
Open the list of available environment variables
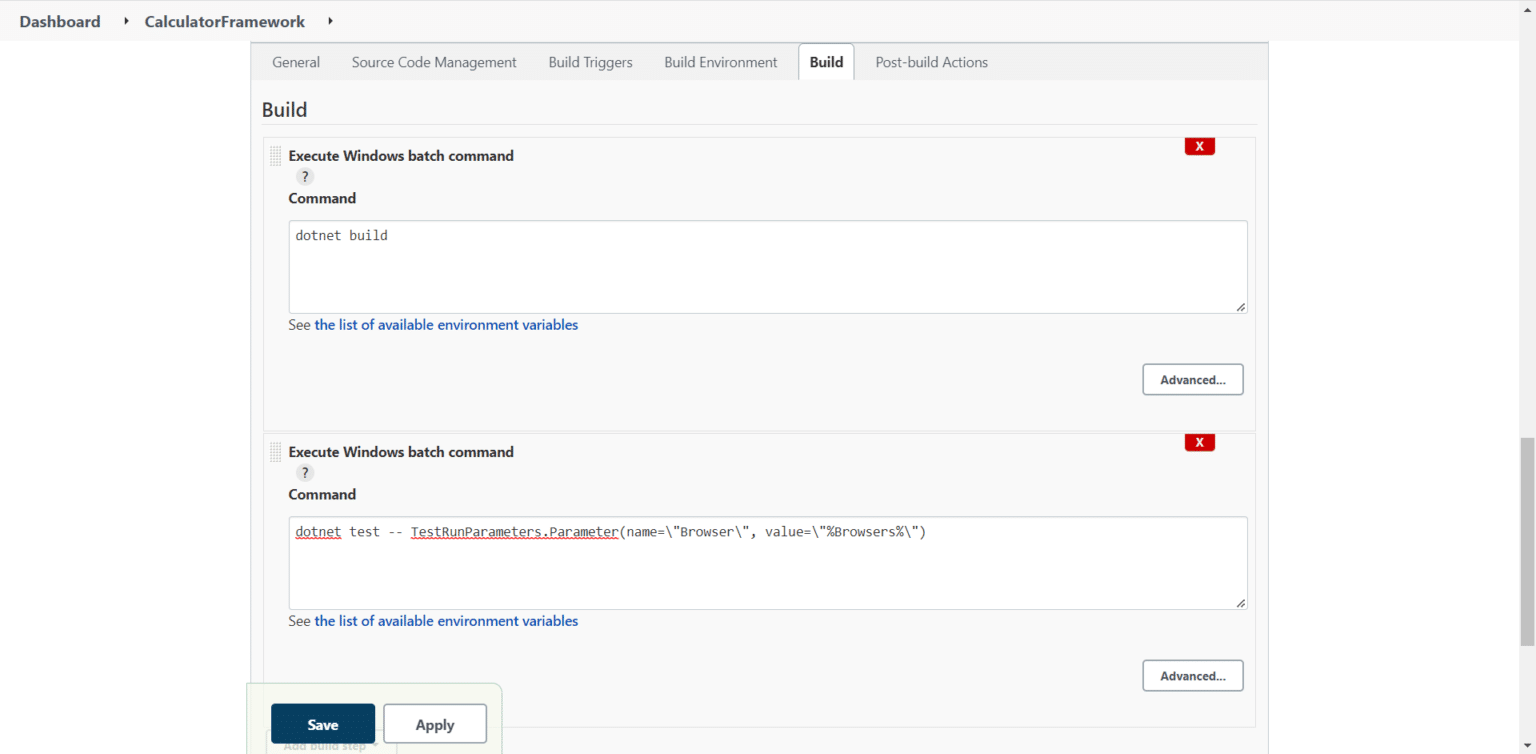click(x=445, y=324)
